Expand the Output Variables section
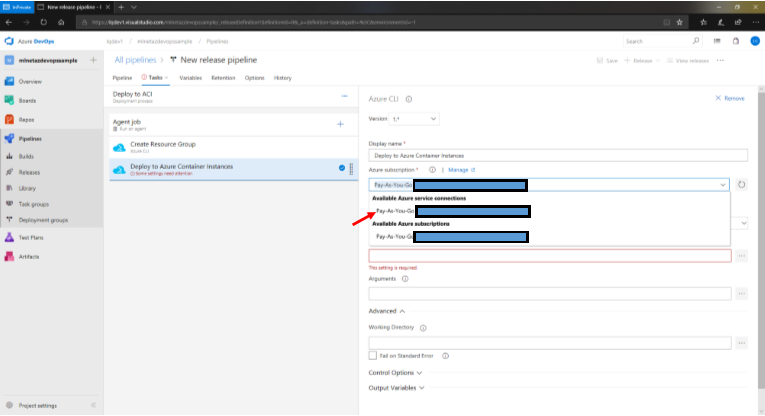 397,387
